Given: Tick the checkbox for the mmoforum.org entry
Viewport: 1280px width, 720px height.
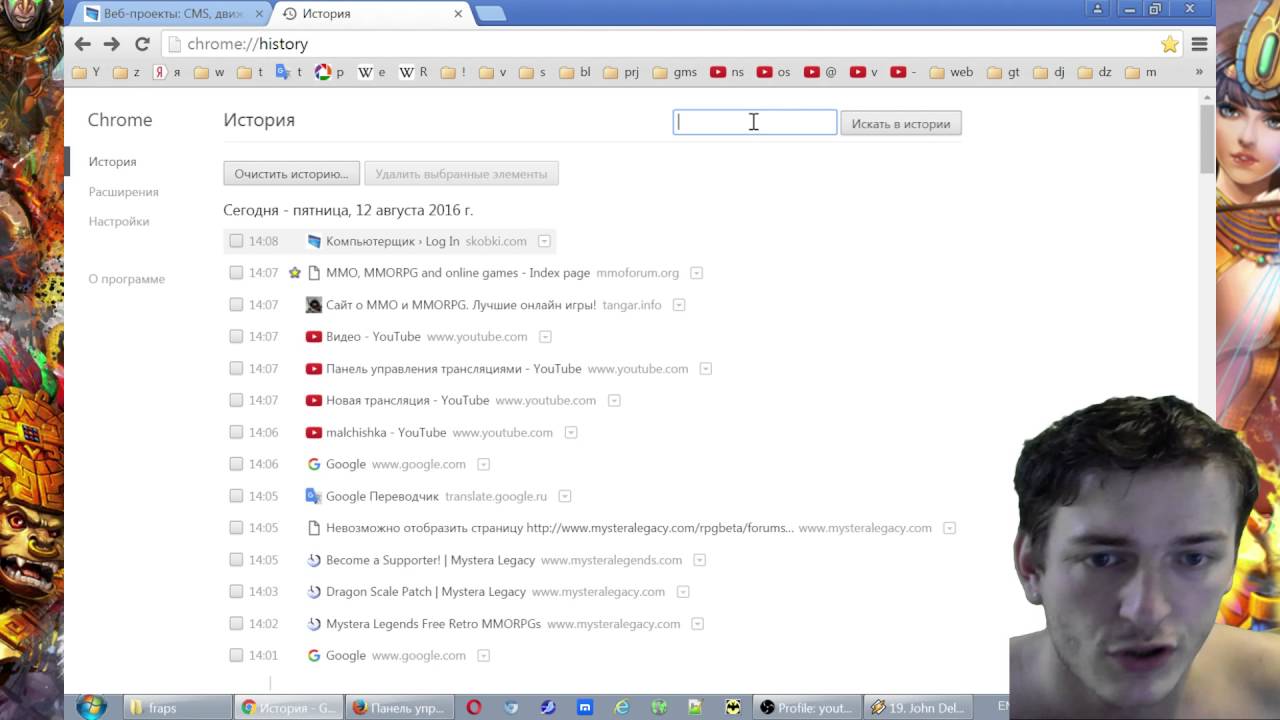Looking at the screenshot, I should (x=236, y=273).
